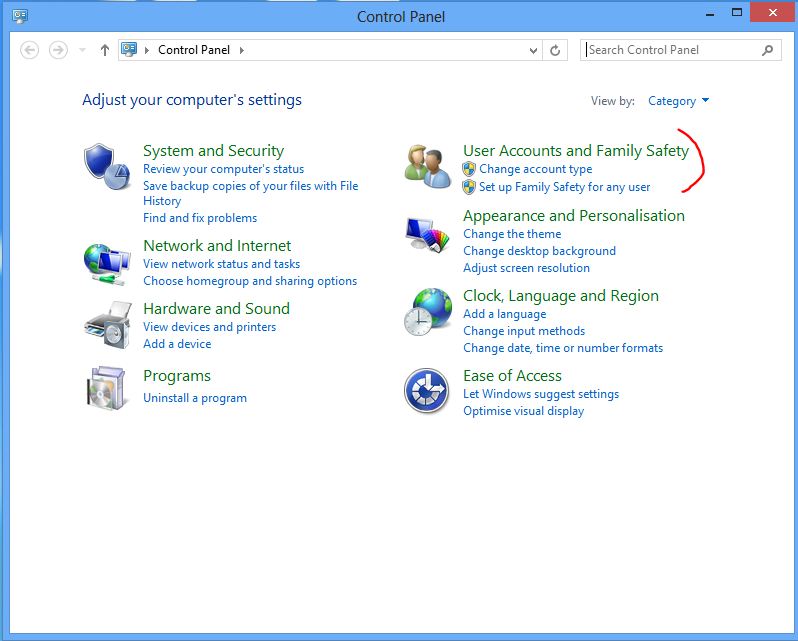Click the Control Panel breadcrumb

[x=194, y=50]
